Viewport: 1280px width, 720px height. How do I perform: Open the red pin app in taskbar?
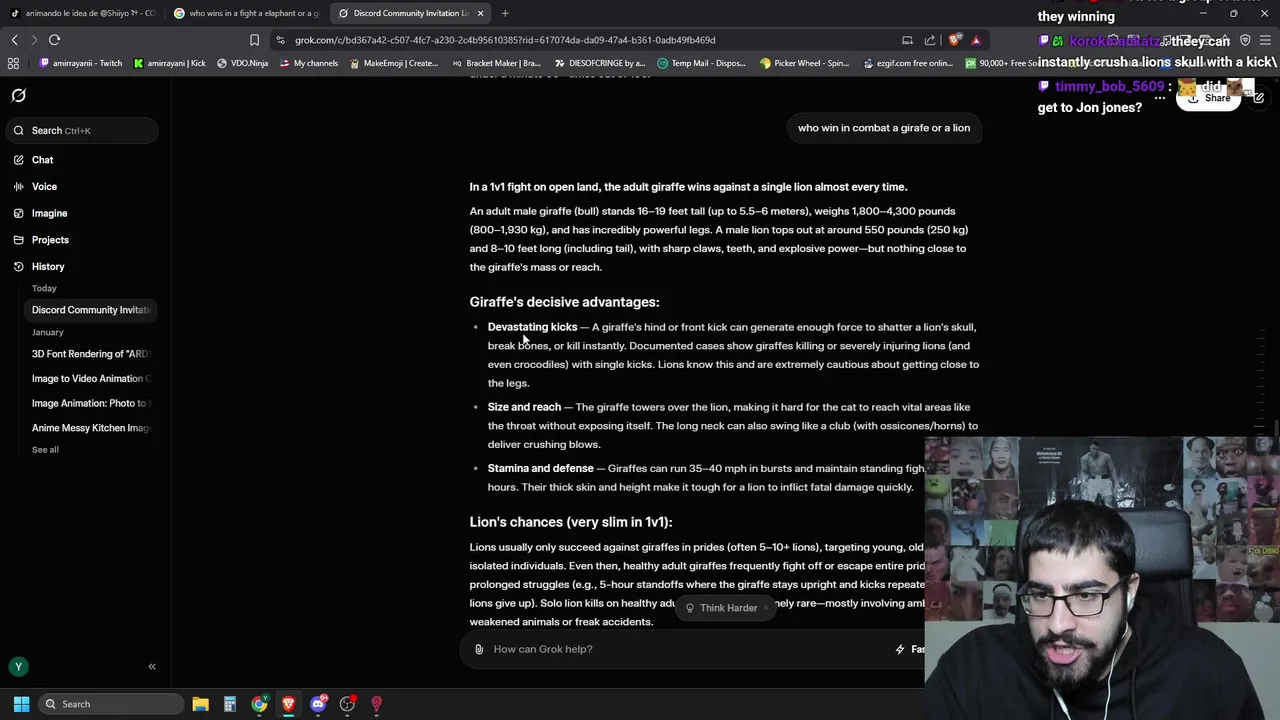376,704
